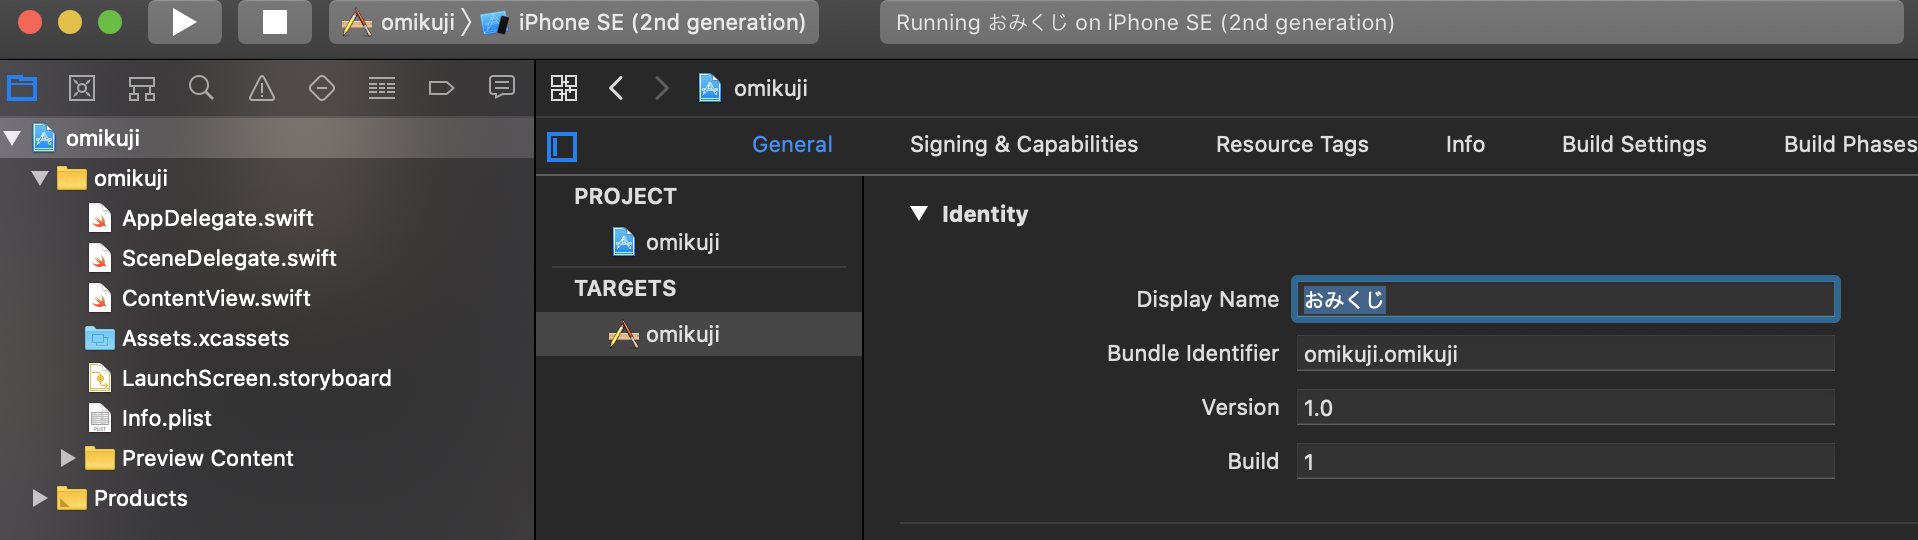Show the Source Control navigator
Viewport: 1918px width, 540px height.
coord(82,88)
